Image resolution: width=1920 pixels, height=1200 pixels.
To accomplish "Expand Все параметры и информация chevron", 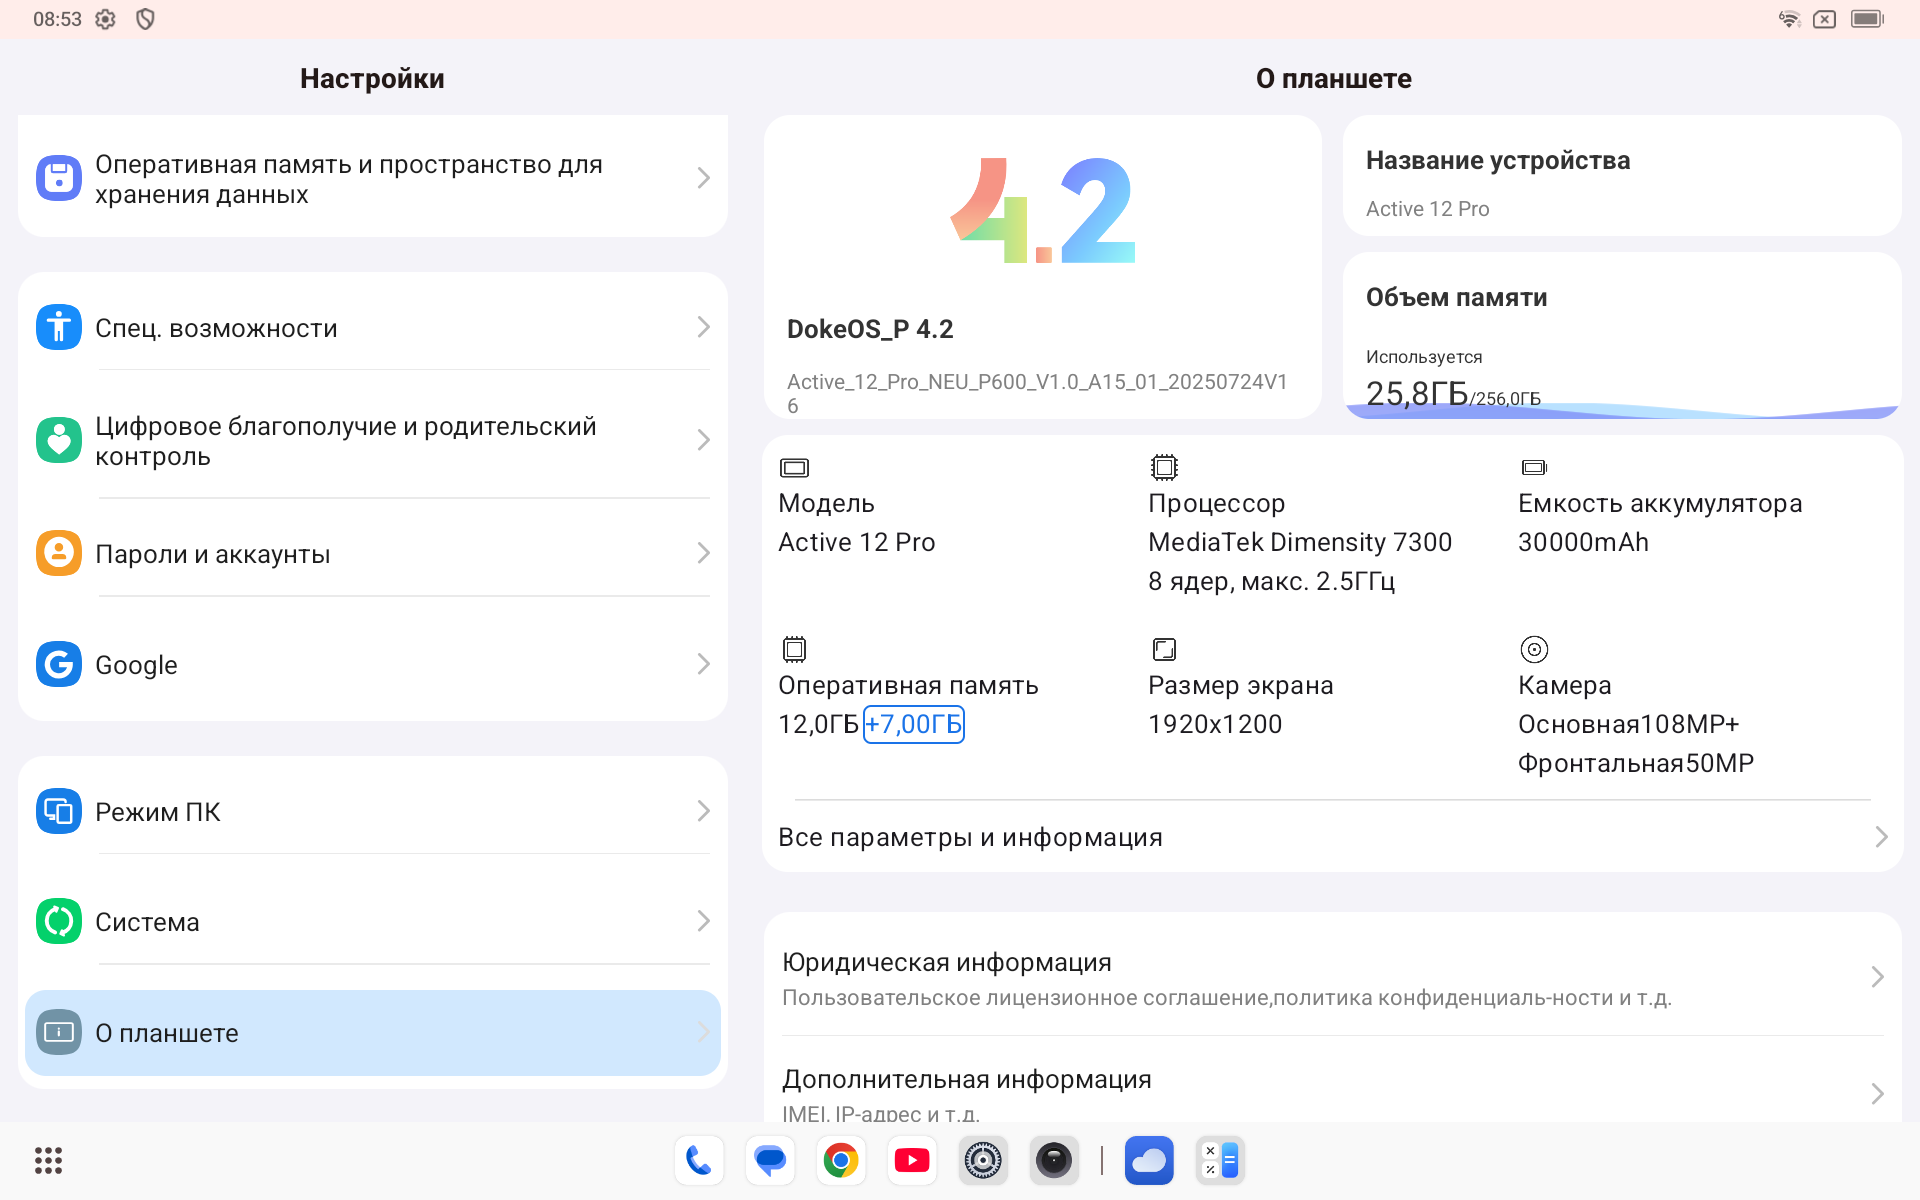I will [1880, 837].
